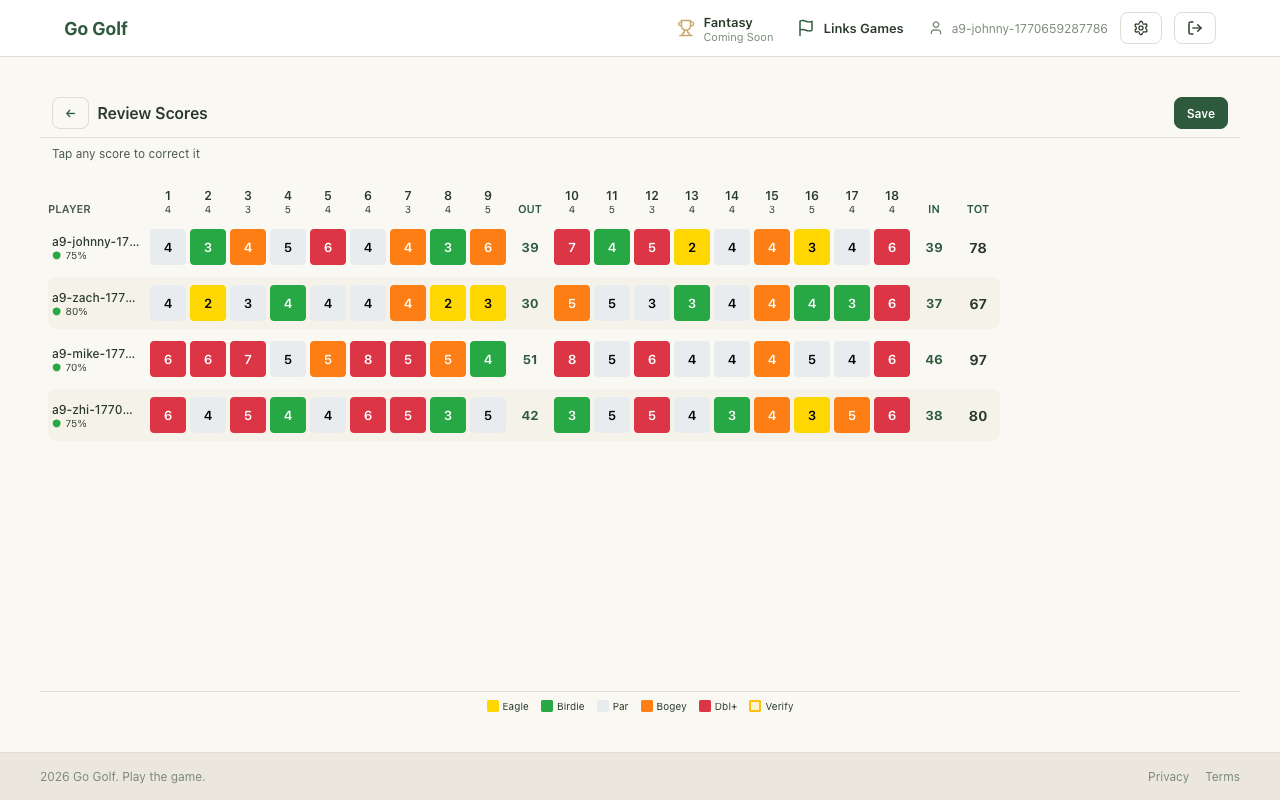Click the outlined Verify legend icon
Image resolution: width=1280 pixels, height=800 pixels.
755,706
